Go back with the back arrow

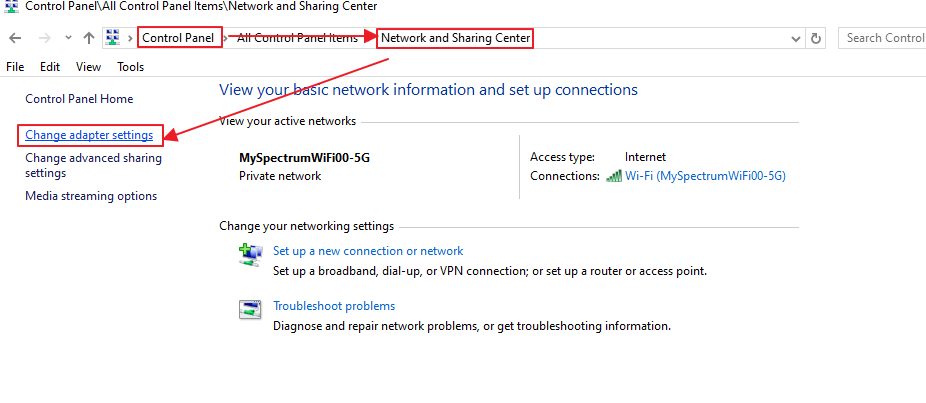[15, 38]
